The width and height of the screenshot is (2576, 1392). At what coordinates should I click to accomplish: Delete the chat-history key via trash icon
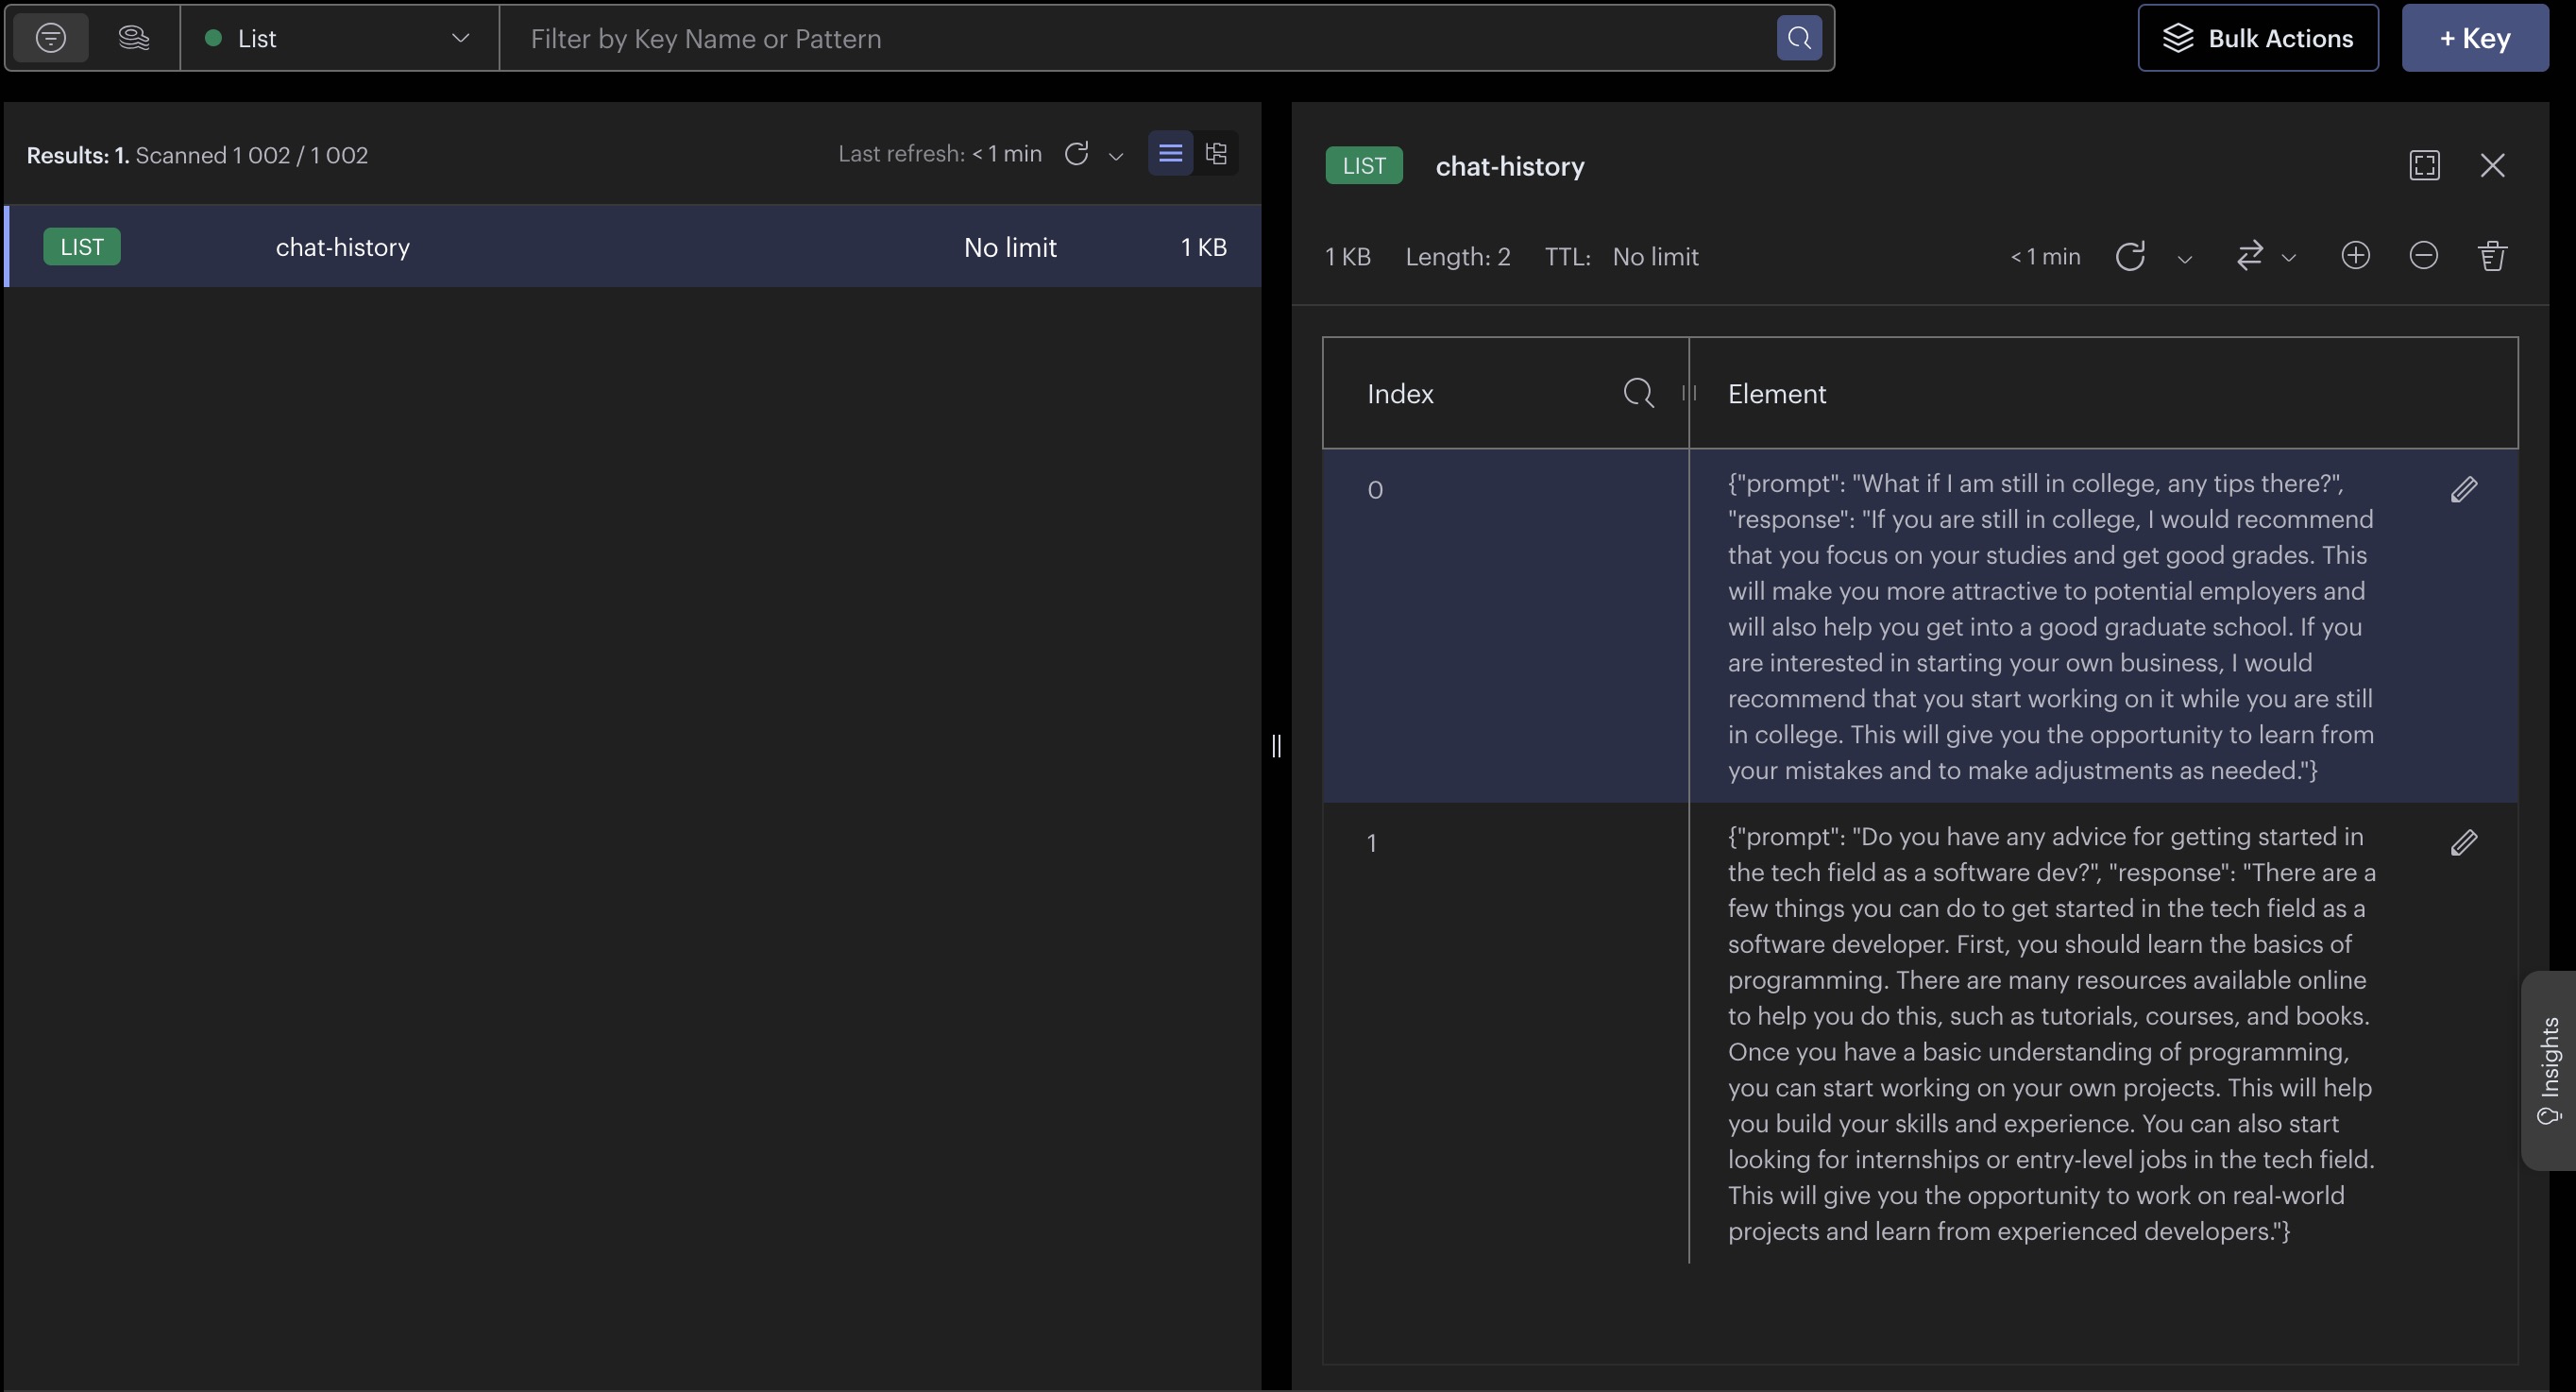2492,256
